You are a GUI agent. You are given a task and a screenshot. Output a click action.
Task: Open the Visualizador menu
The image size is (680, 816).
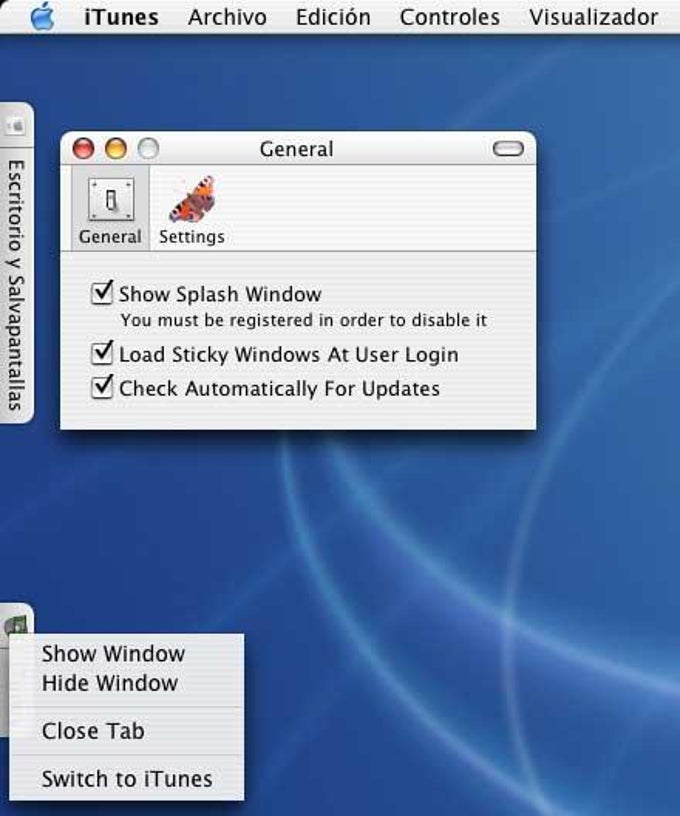(593, 17)
